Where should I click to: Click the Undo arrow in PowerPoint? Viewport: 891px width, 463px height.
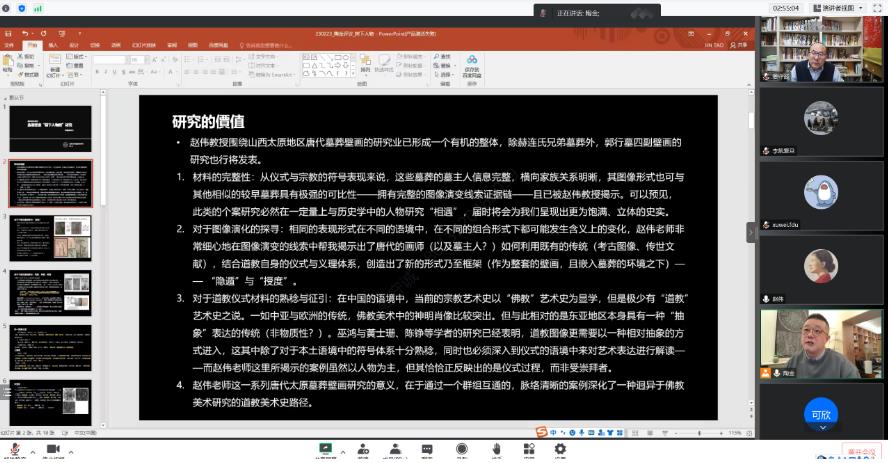(x=25, y=34)
